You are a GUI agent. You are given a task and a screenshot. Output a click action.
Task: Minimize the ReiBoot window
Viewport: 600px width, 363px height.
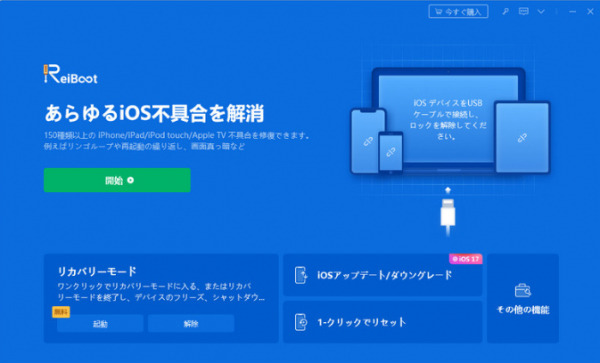[572, 12]
